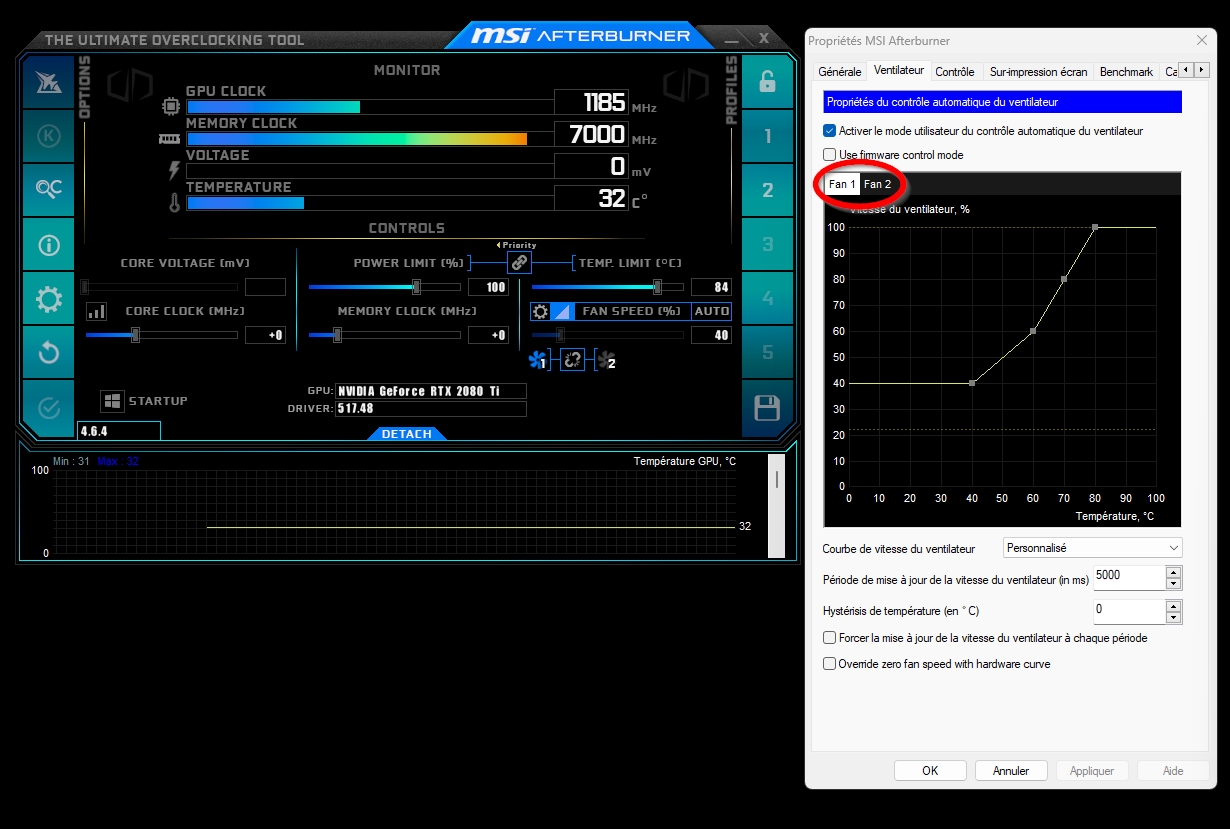This screenshot has width=1230, height=829.
Task: Toggle user-defined fan curve triangle icon
Action: (x=561, y=311)
